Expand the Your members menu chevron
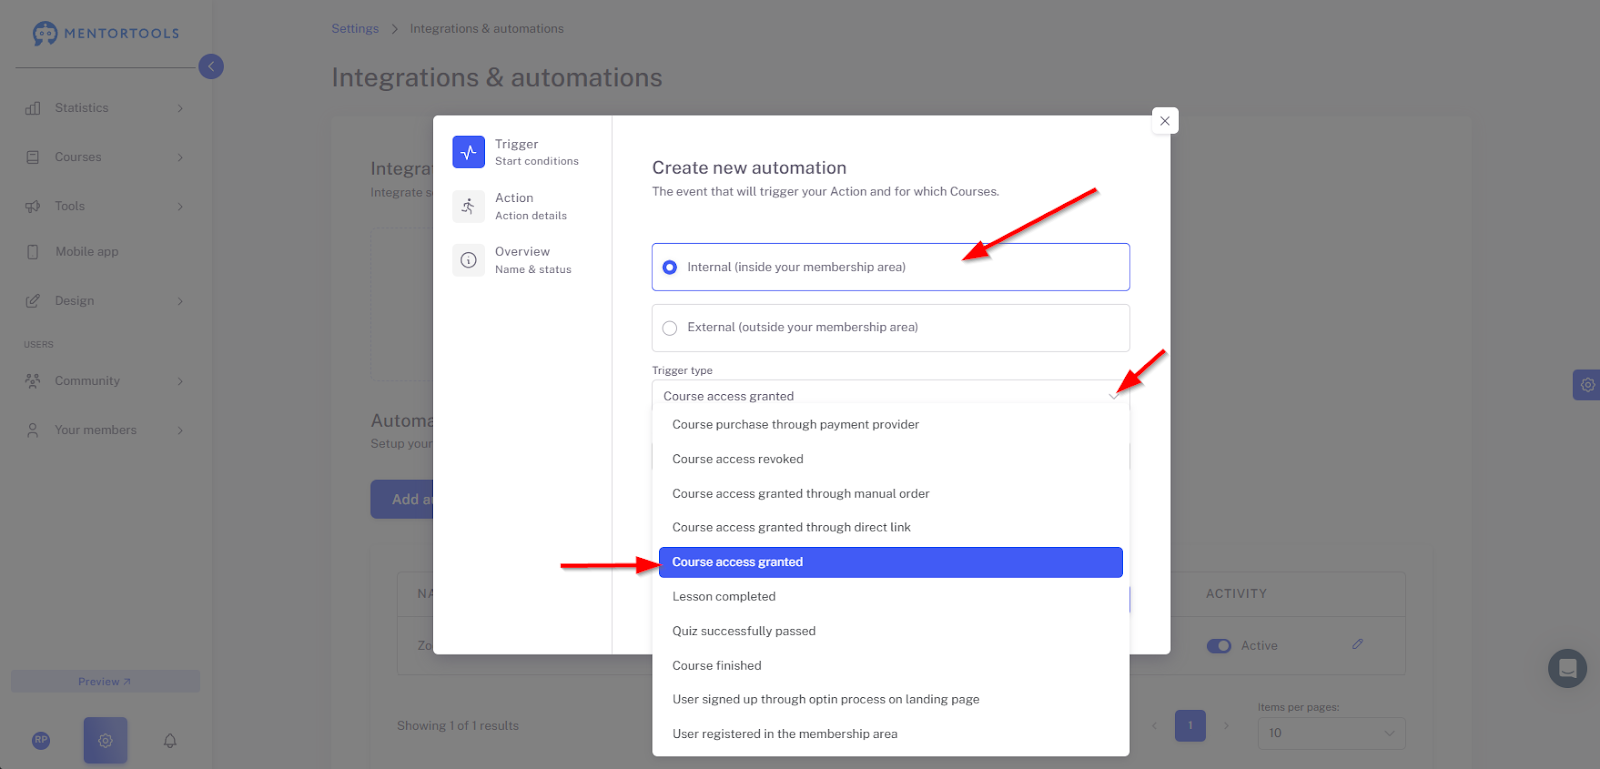Screen dimensions: 1600x769 coord(180,430)
